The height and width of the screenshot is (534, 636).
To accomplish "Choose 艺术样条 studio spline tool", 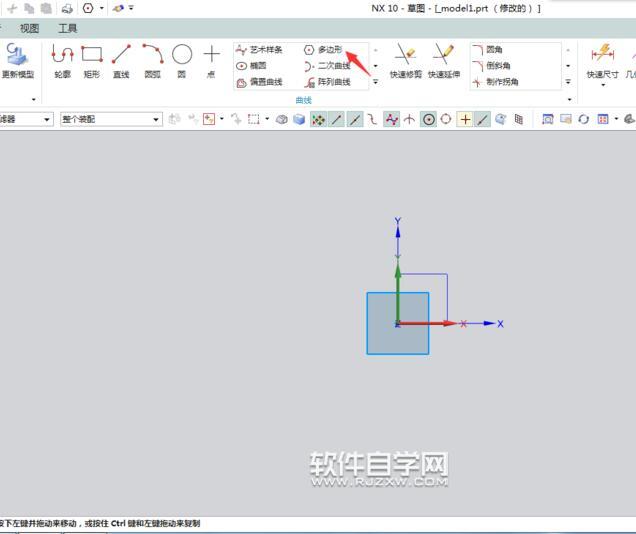I will [x=260, y=50].
